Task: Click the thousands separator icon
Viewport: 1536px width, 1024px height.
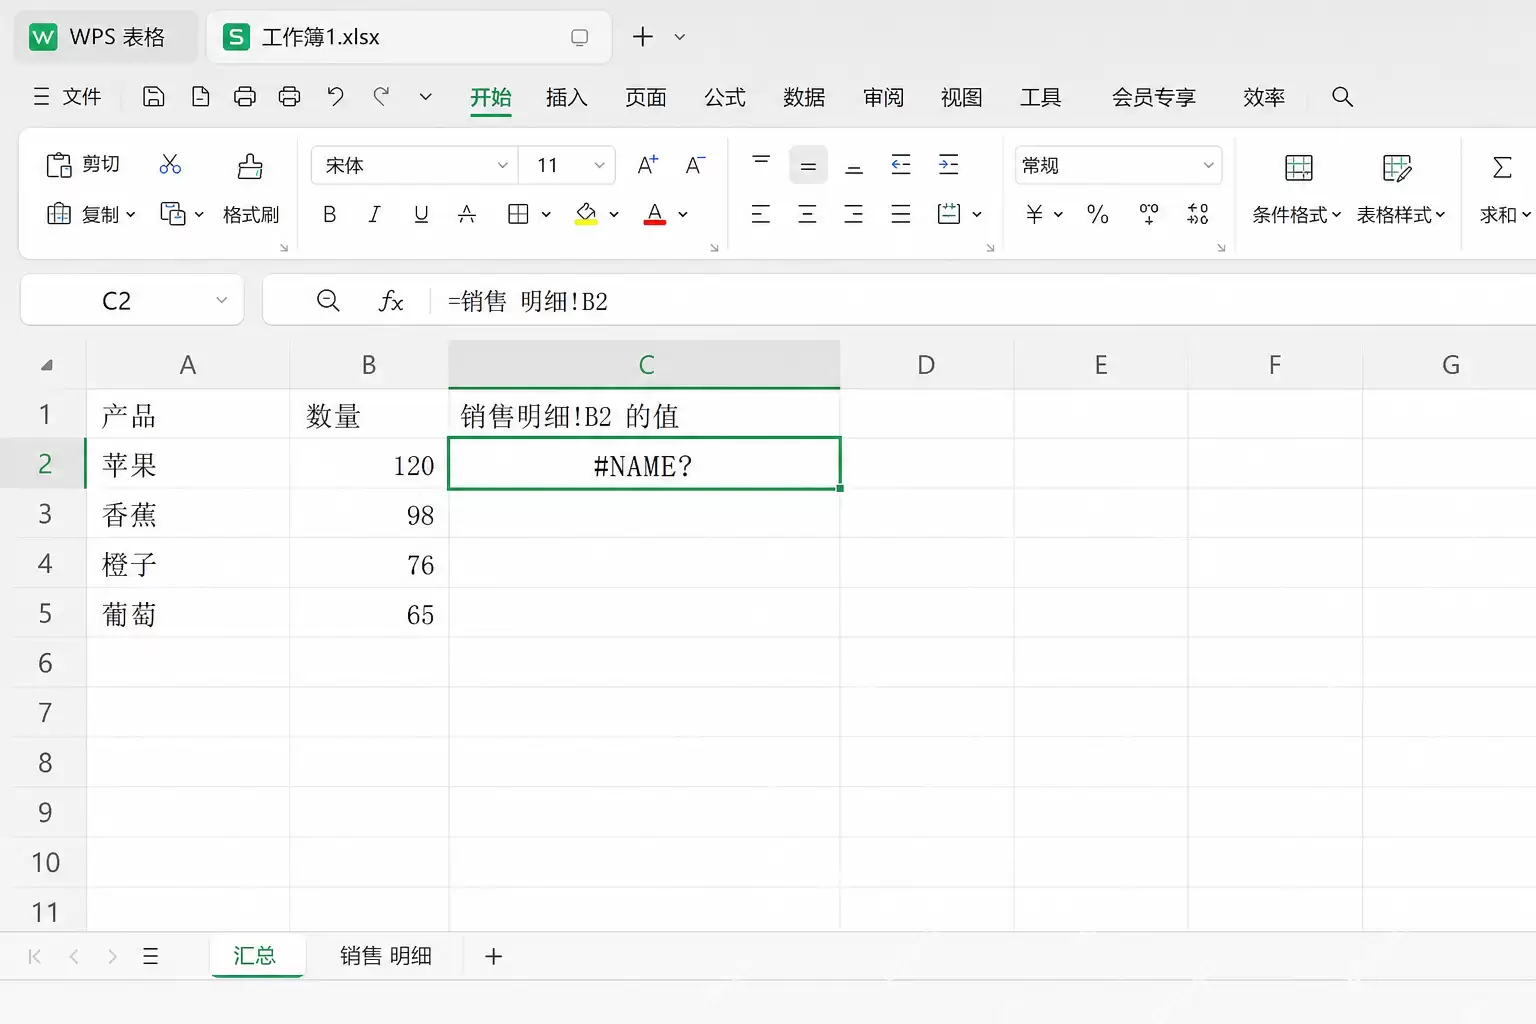Action: point(1149,214)
